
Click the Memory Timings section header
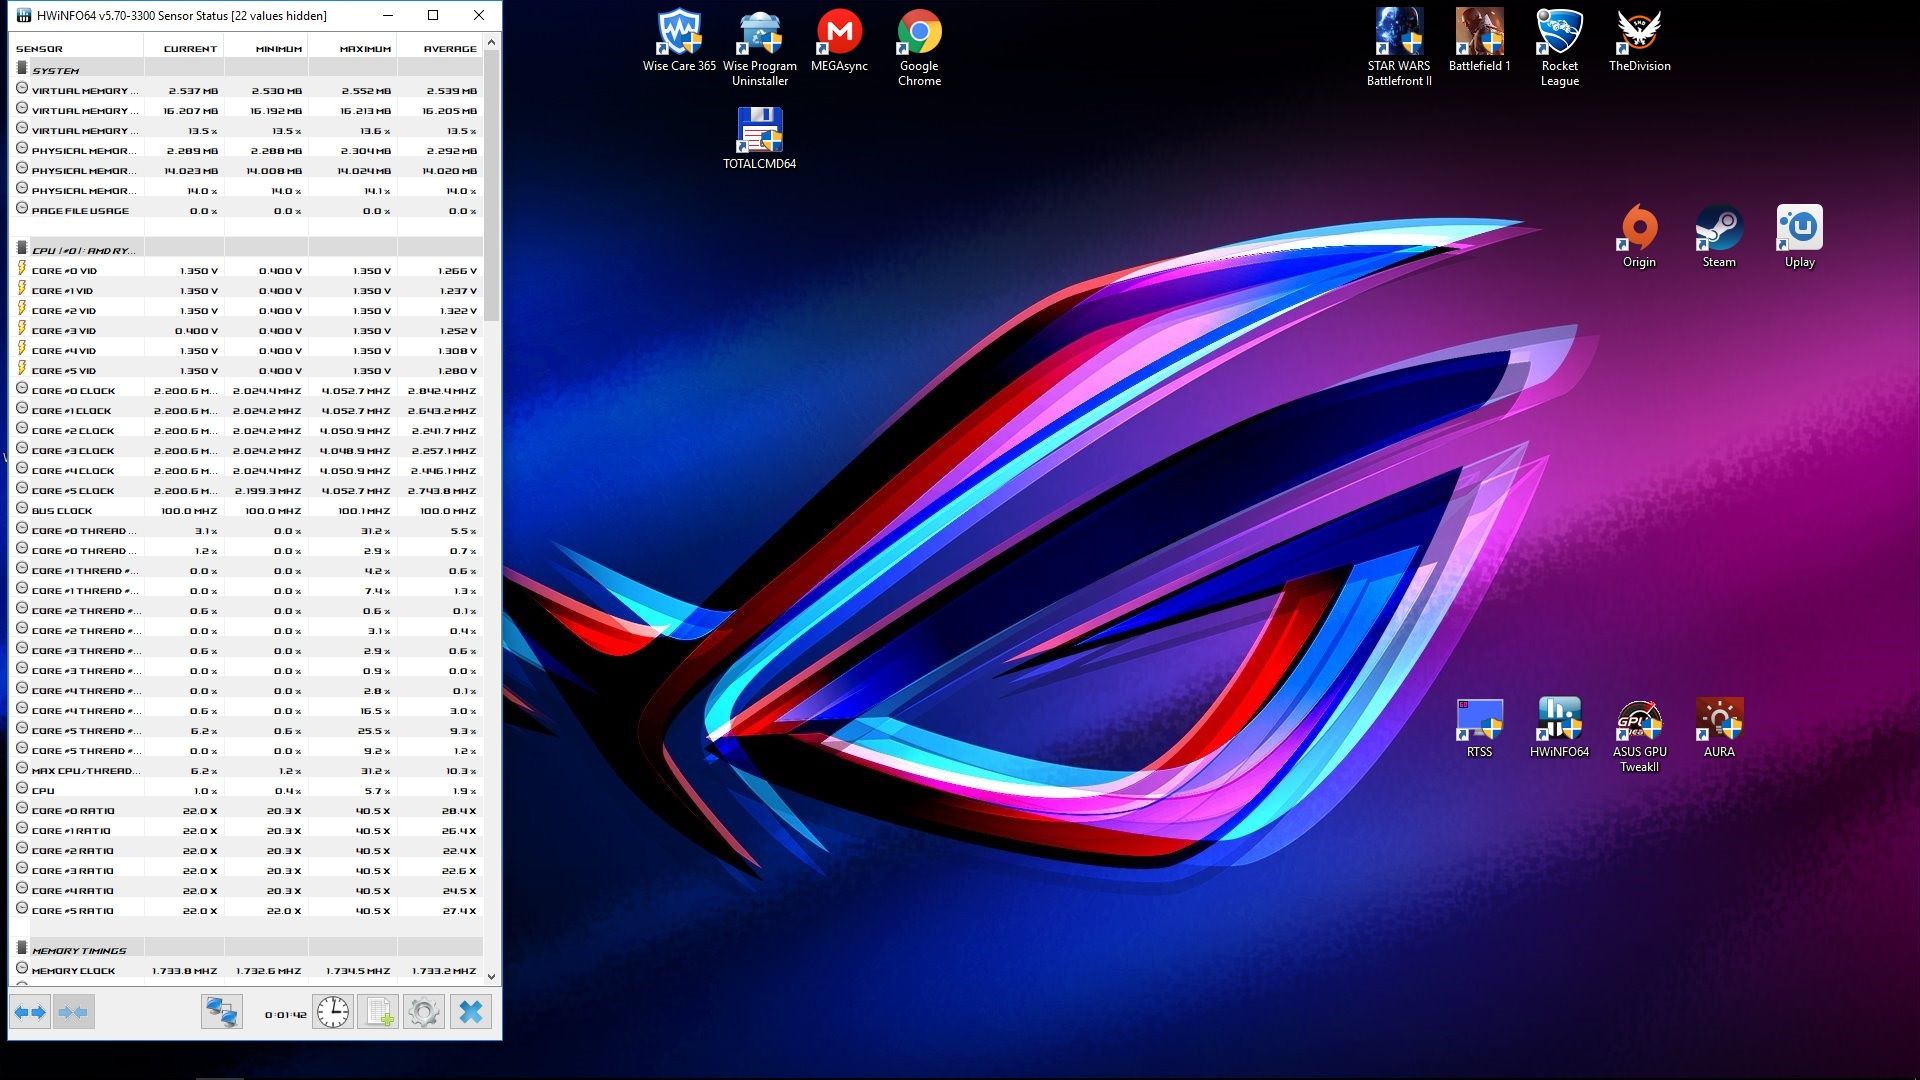(x=248, y=950)
